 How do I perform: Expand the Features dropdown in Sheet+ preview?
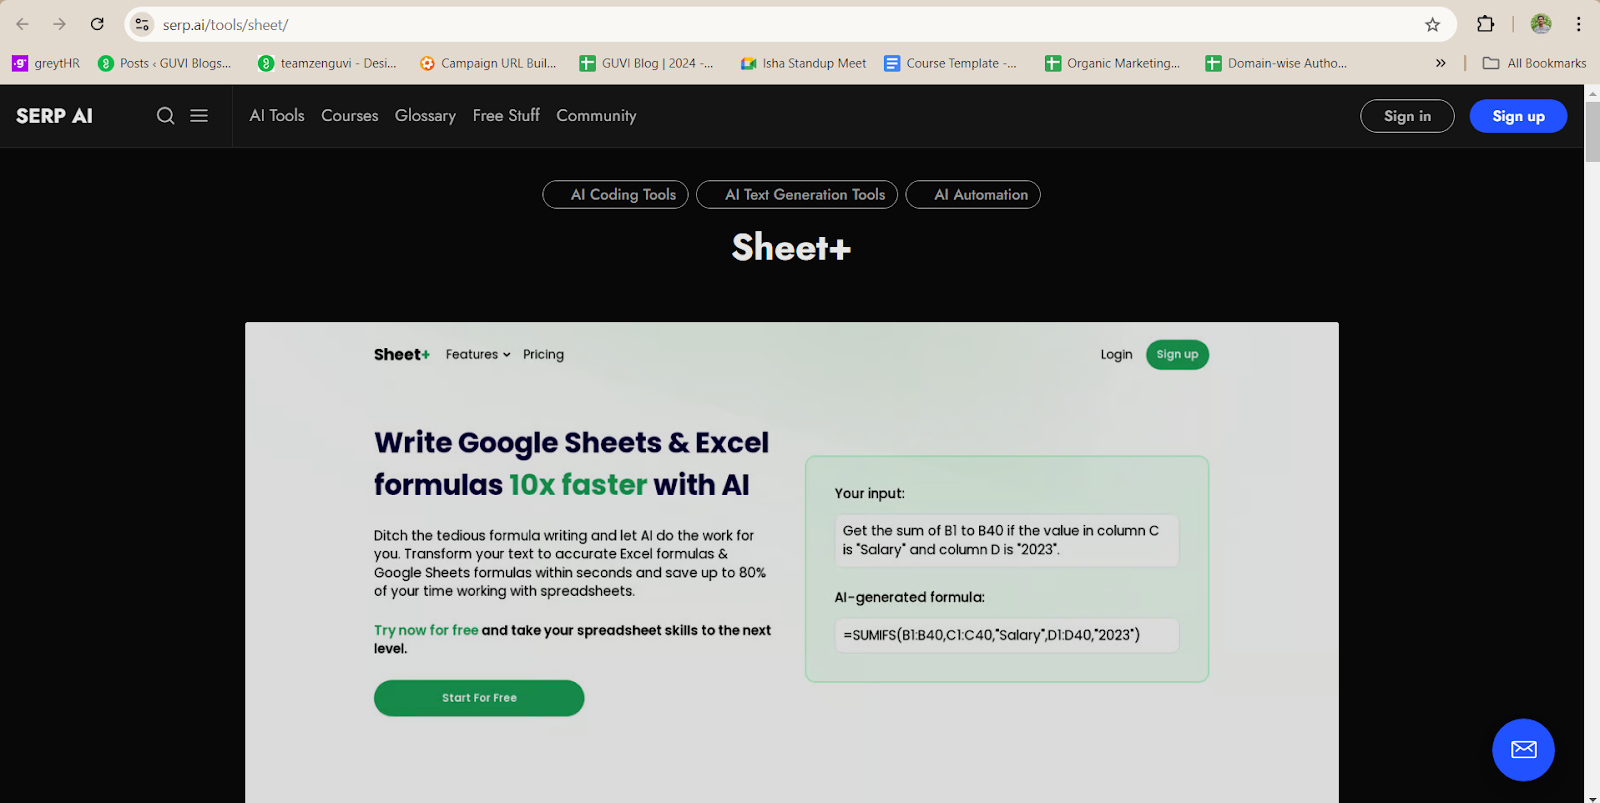pos(478,354)
